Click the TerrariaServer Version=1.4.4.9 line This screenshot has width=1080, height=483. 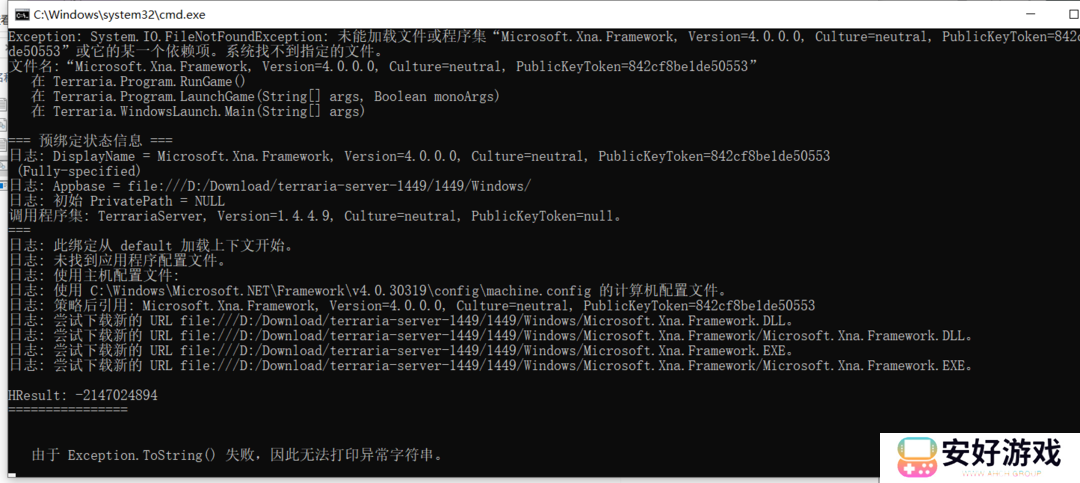pyautogui.click(x=315, y=216)
